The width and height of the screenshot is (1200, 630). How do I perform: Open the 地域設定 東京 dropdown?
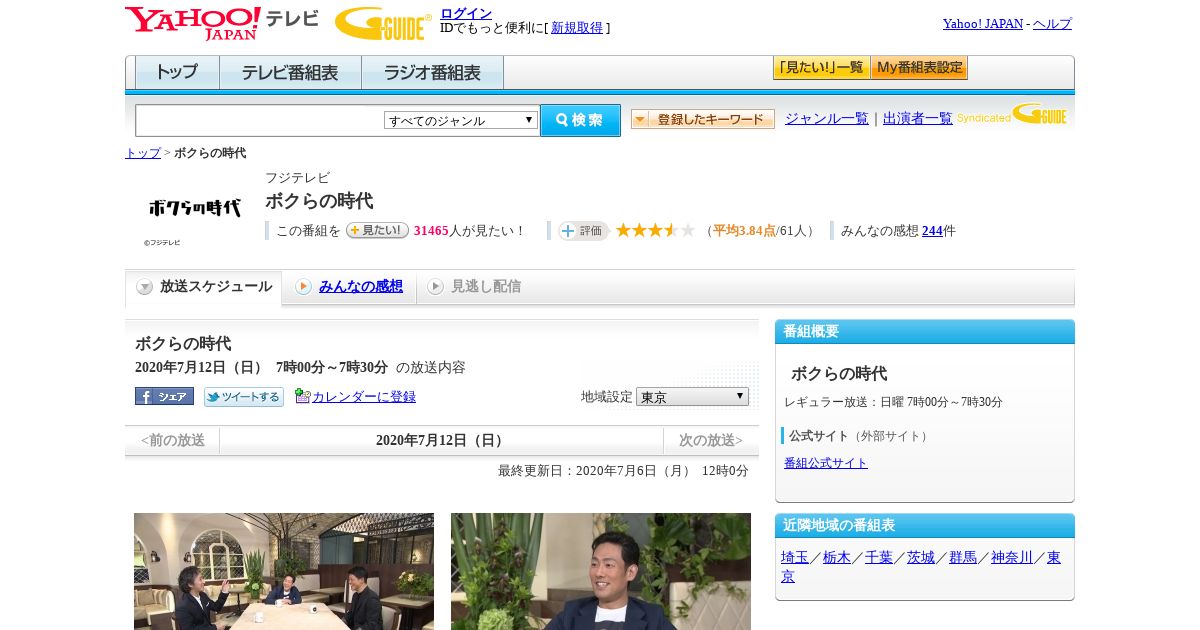692,396
